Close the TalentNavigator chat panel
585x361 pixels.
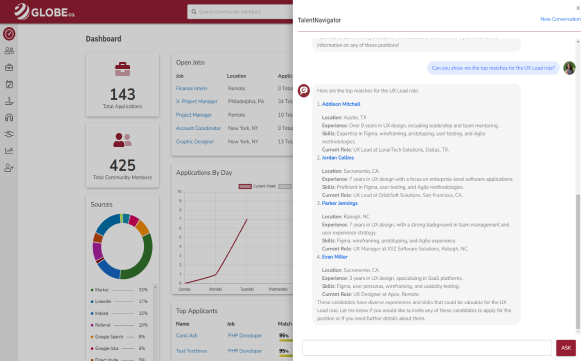[578, 8]
